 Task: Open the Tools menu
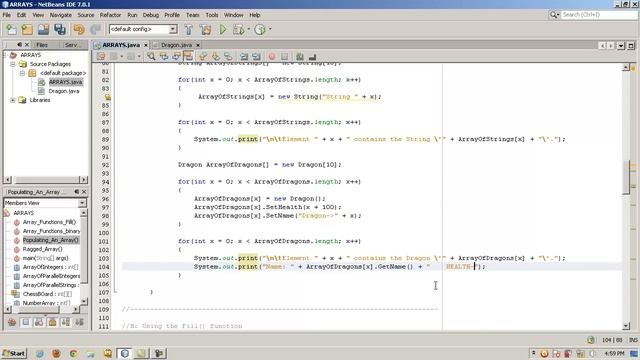click(x=211, y=15)
